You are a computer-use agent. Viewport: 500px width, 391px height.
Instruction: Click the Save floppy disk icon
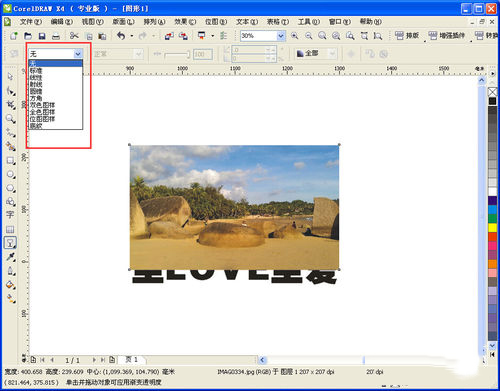(x=42, y=36)
